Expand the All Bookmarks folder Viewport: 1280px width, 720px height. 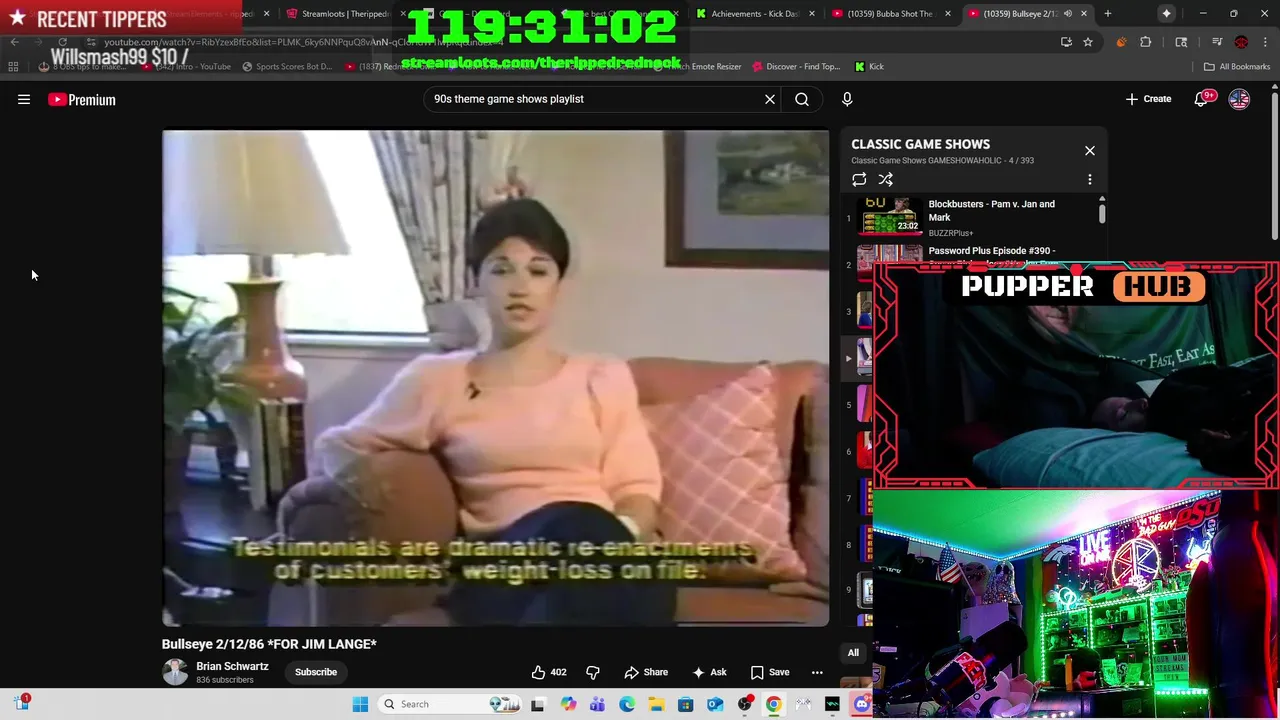pyautogui.click(x=1237, y=66)
